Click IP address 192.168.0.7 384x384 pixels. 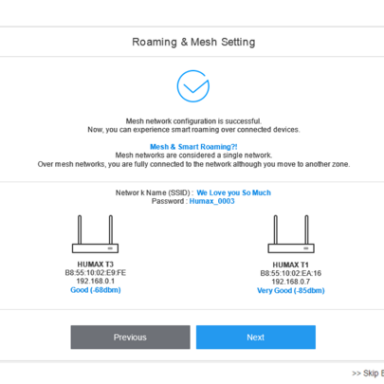point(291,282)
